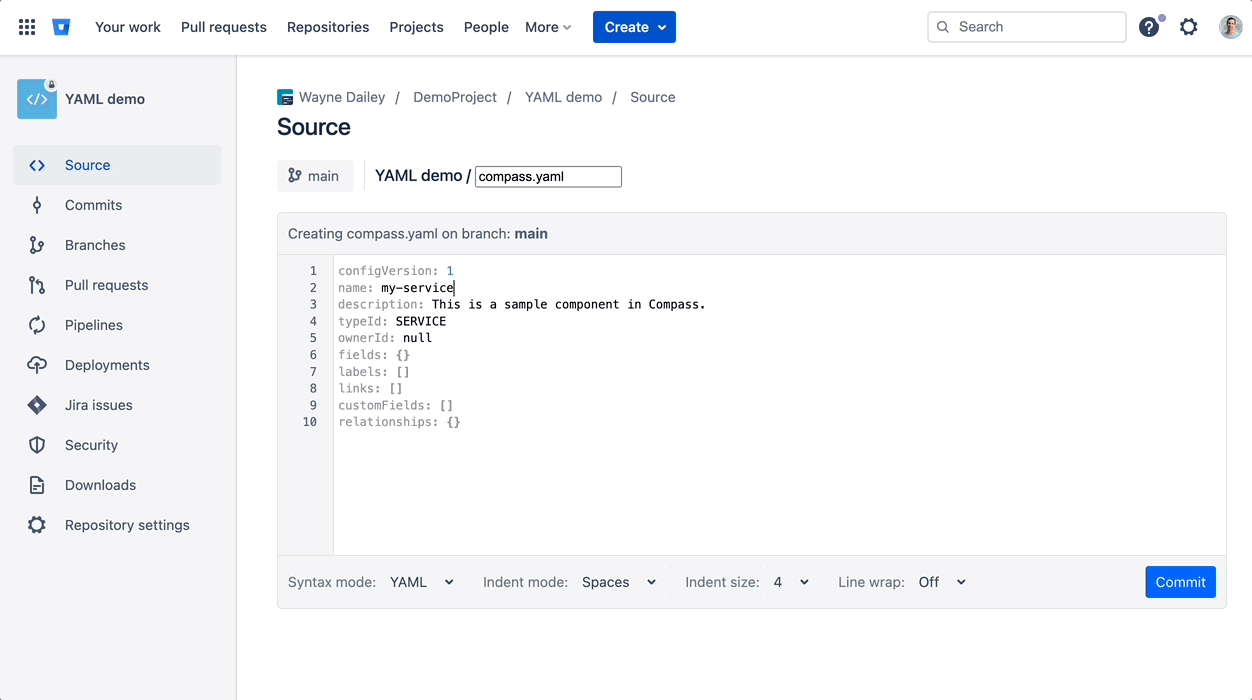The image size is (1252, 700).
Task: Open the Indent size dropdown
Action: pos(790,582)
